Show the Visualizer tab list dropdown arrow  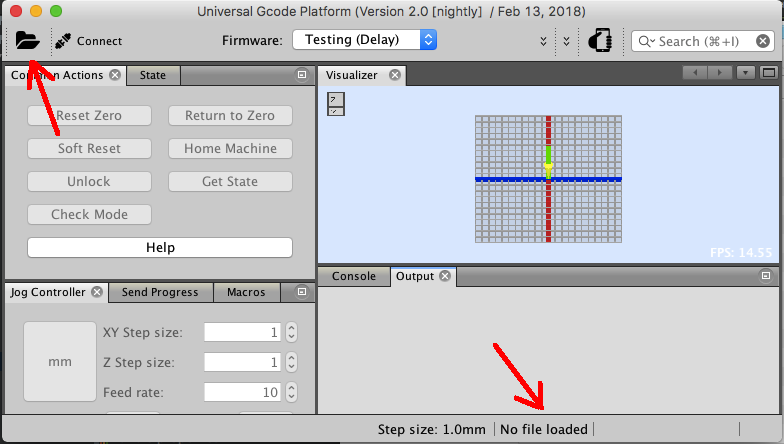(745, 73)
